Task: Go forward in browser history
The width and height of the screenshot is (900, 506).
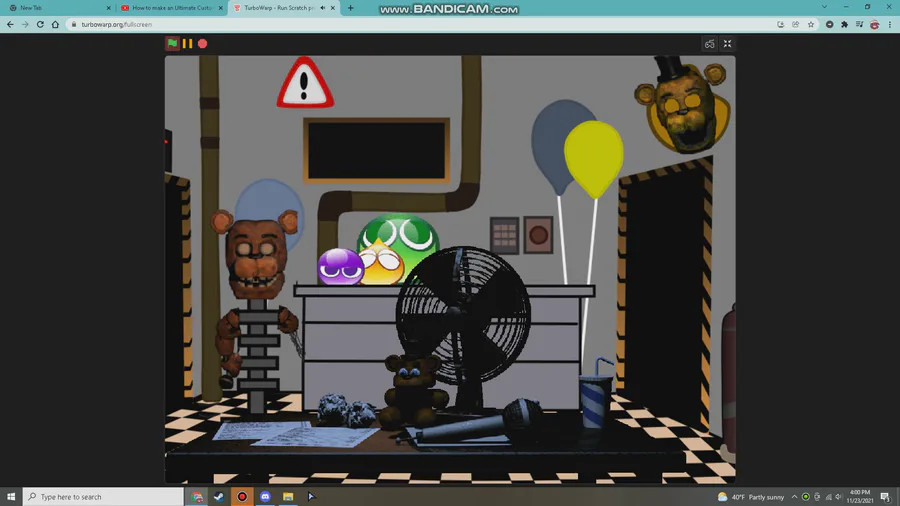Action: click(25, 25)
